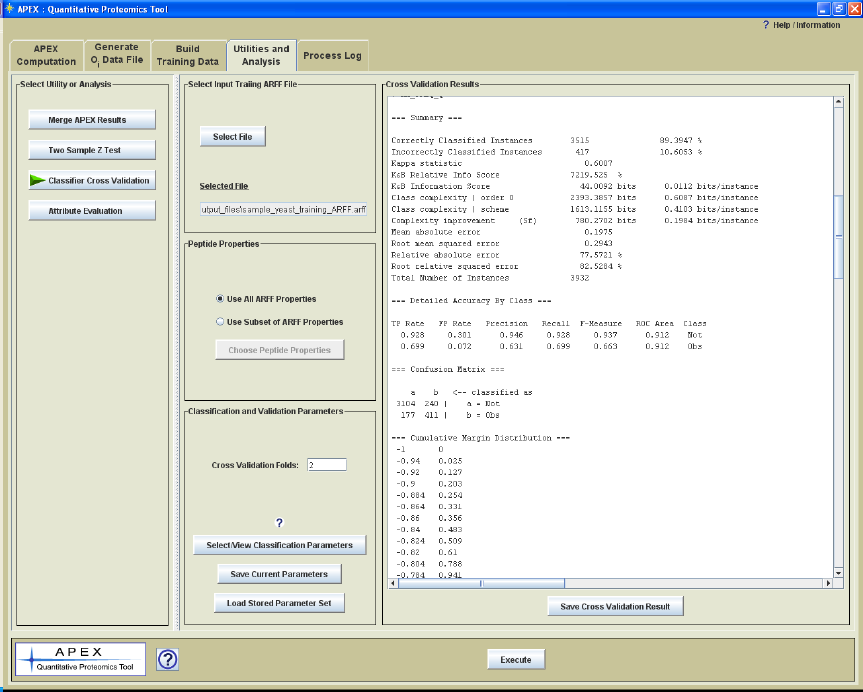Click the round help icon at bottom
The width and height of the screenshot is (863, 692).
(168, 659)
